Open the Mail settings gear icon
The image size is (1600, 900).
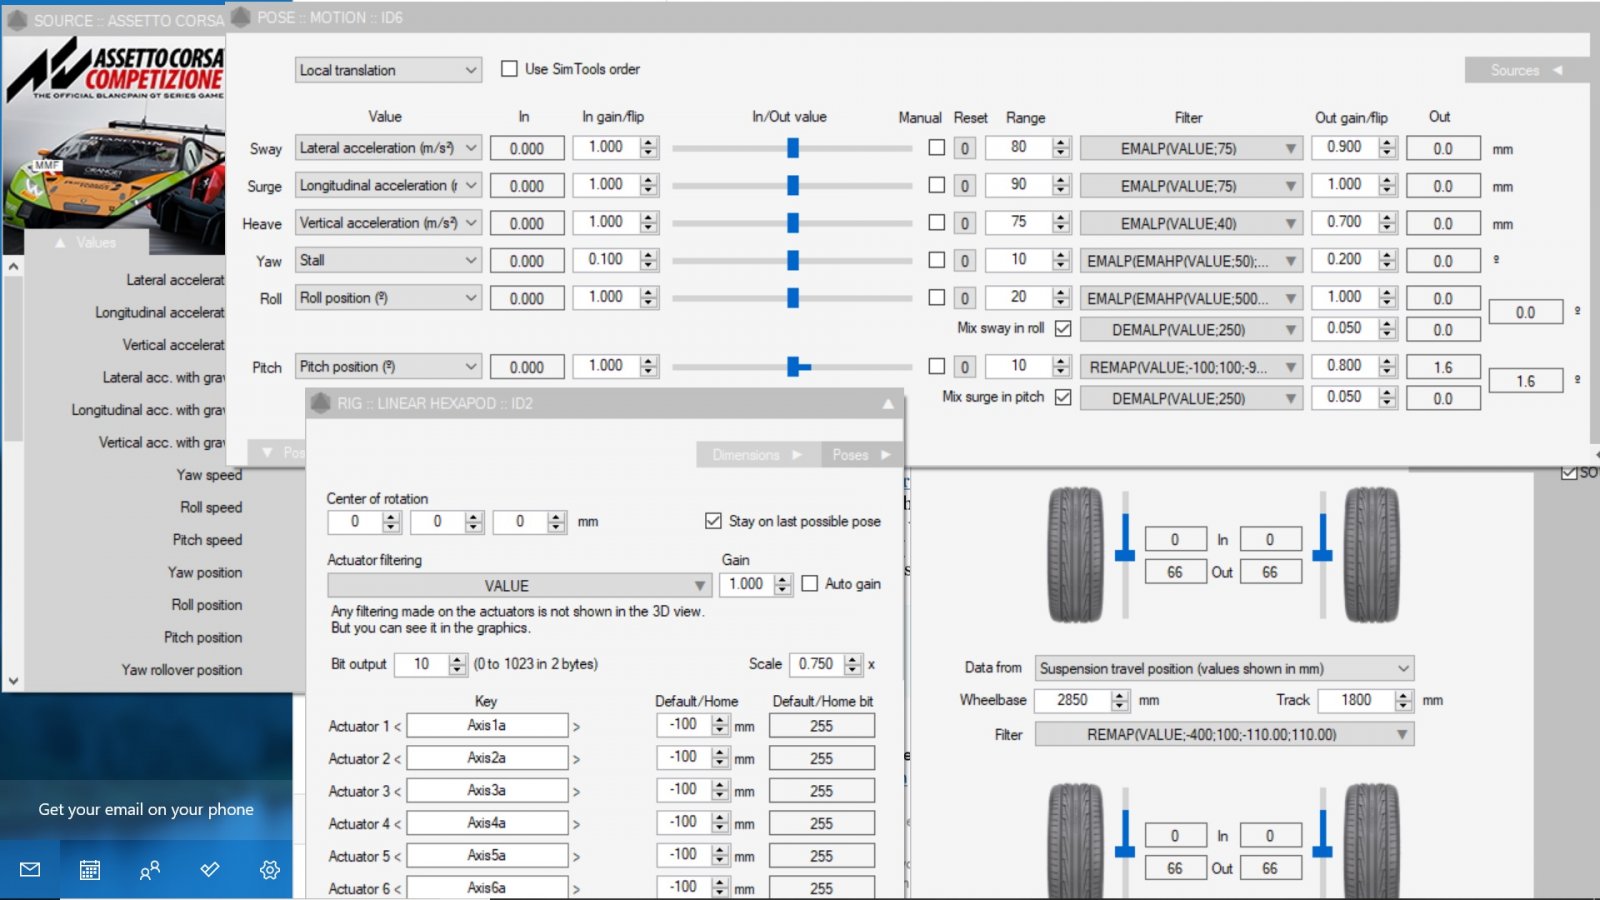point(270,870)
